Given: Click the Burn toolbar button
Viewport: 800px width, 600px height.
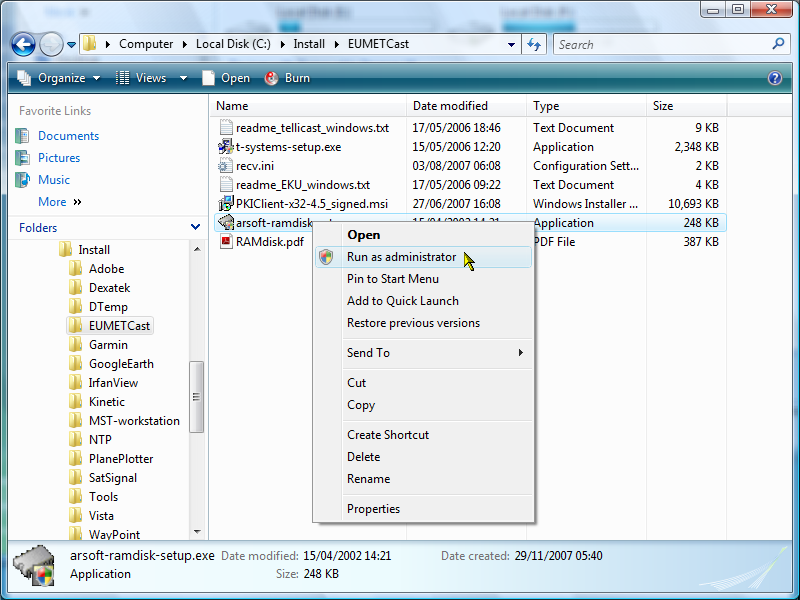Looking at the screenshot, I should pos(287,78).
